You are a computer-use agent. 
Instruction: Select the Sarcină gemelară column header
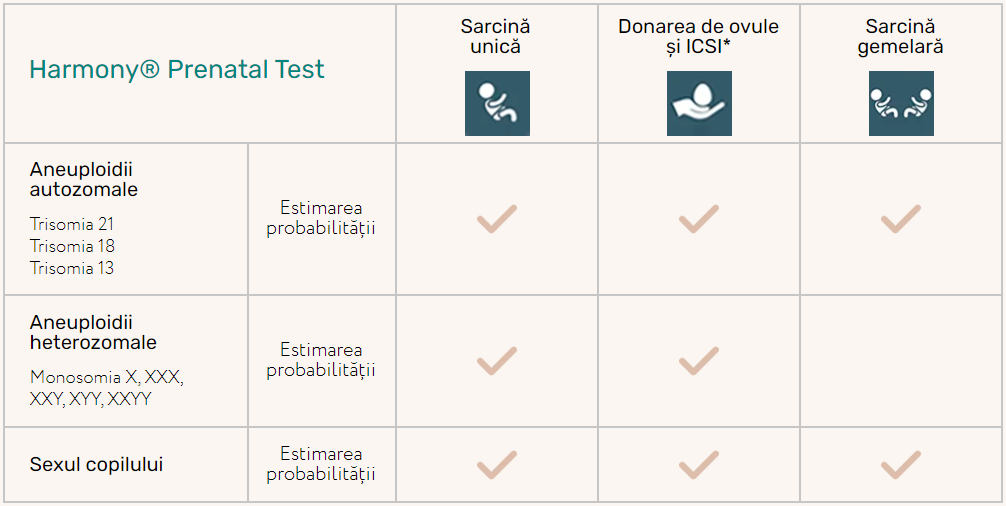[901, 36]
